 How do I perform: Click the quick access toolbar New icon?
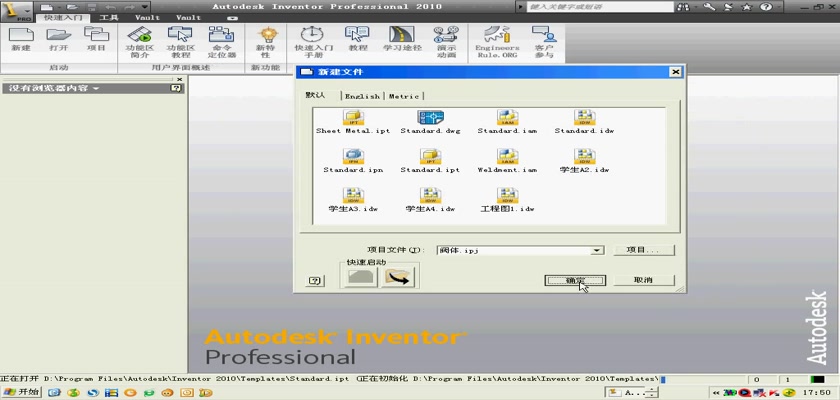(x=47, y=7)
